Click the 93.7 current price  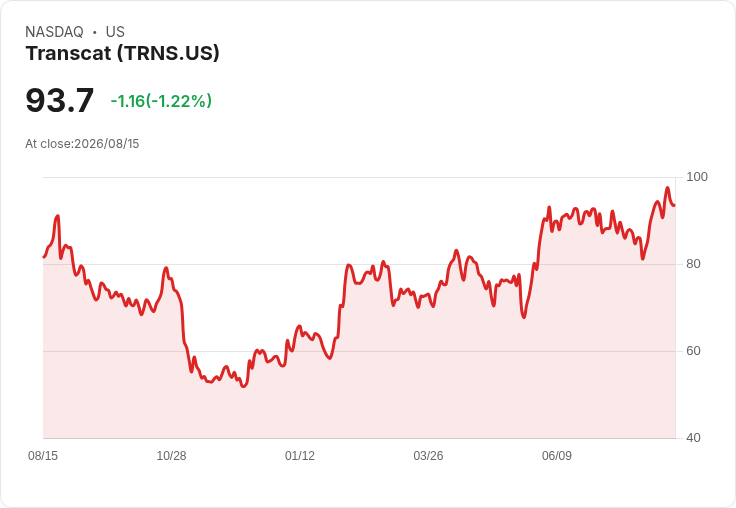point(60,100)
